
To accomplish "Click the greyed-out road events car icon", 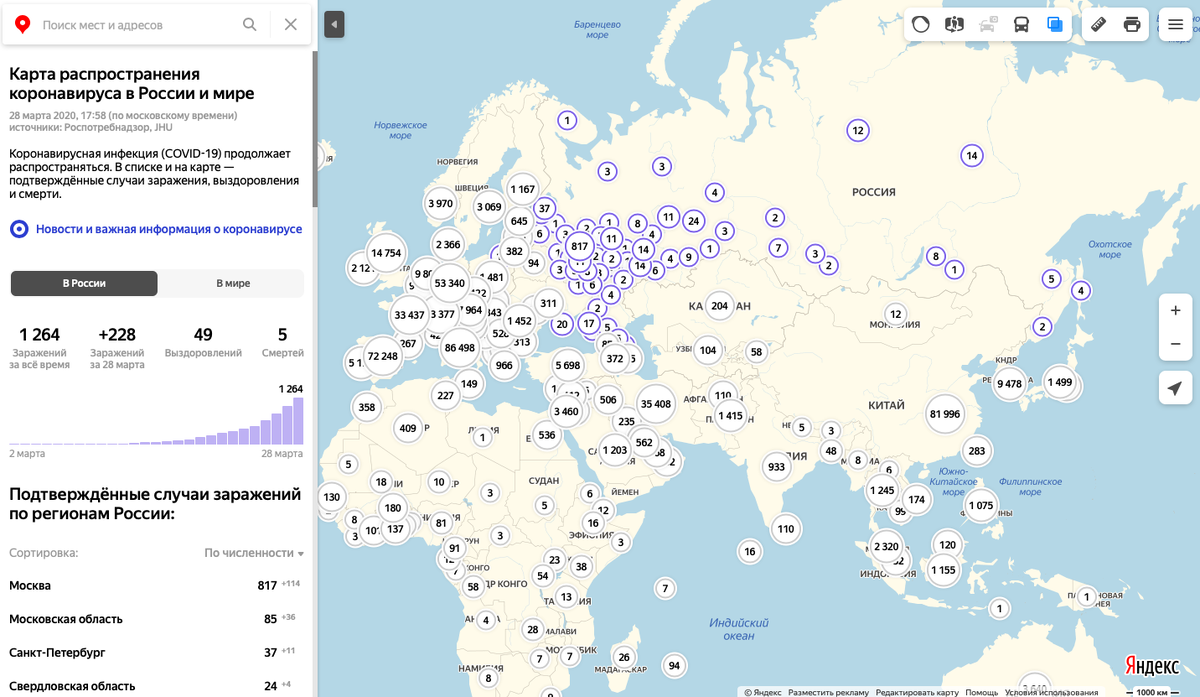I will [x=988, y=24].
